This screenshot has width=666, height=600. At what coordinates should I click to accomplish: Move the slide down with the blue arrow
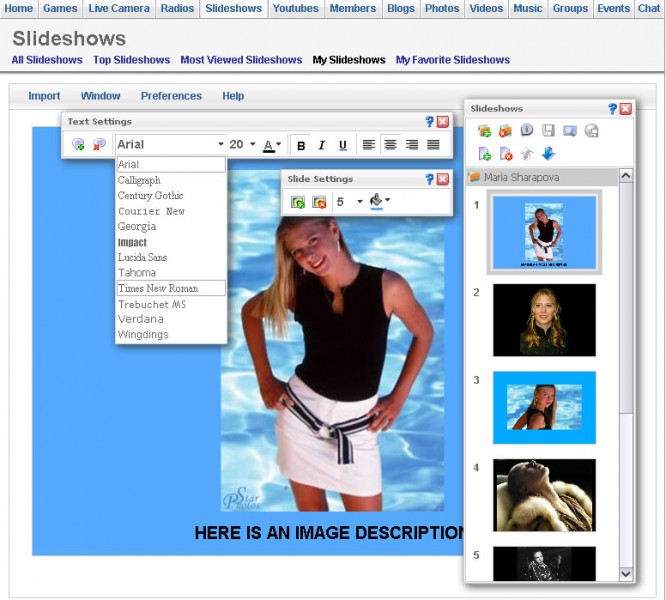pyautogui.click(x=548, y=154)
